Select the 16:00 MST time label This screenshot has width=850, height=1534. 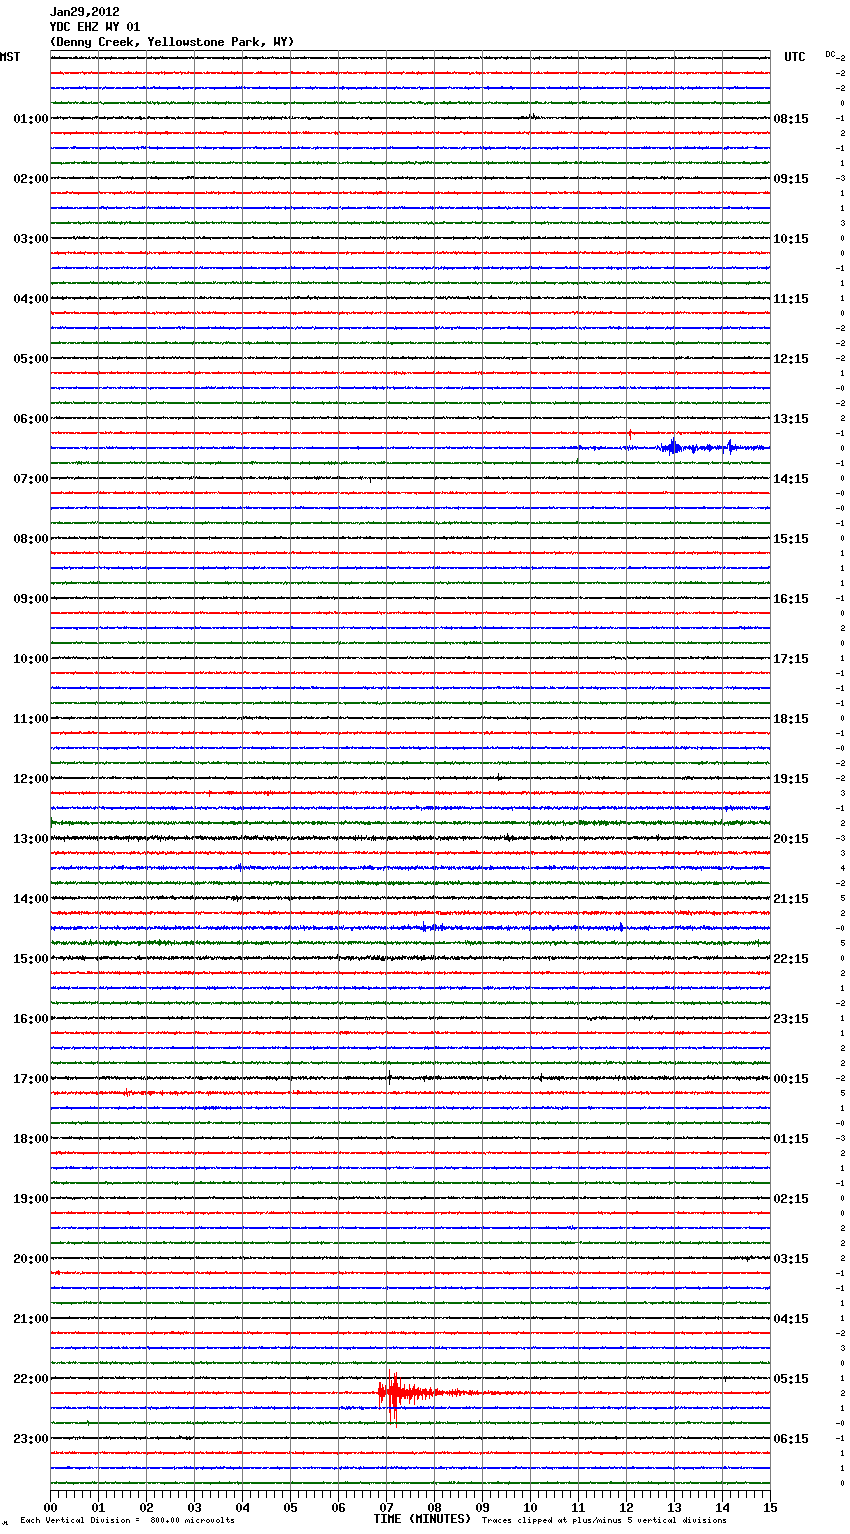(x=31, y=1019)
